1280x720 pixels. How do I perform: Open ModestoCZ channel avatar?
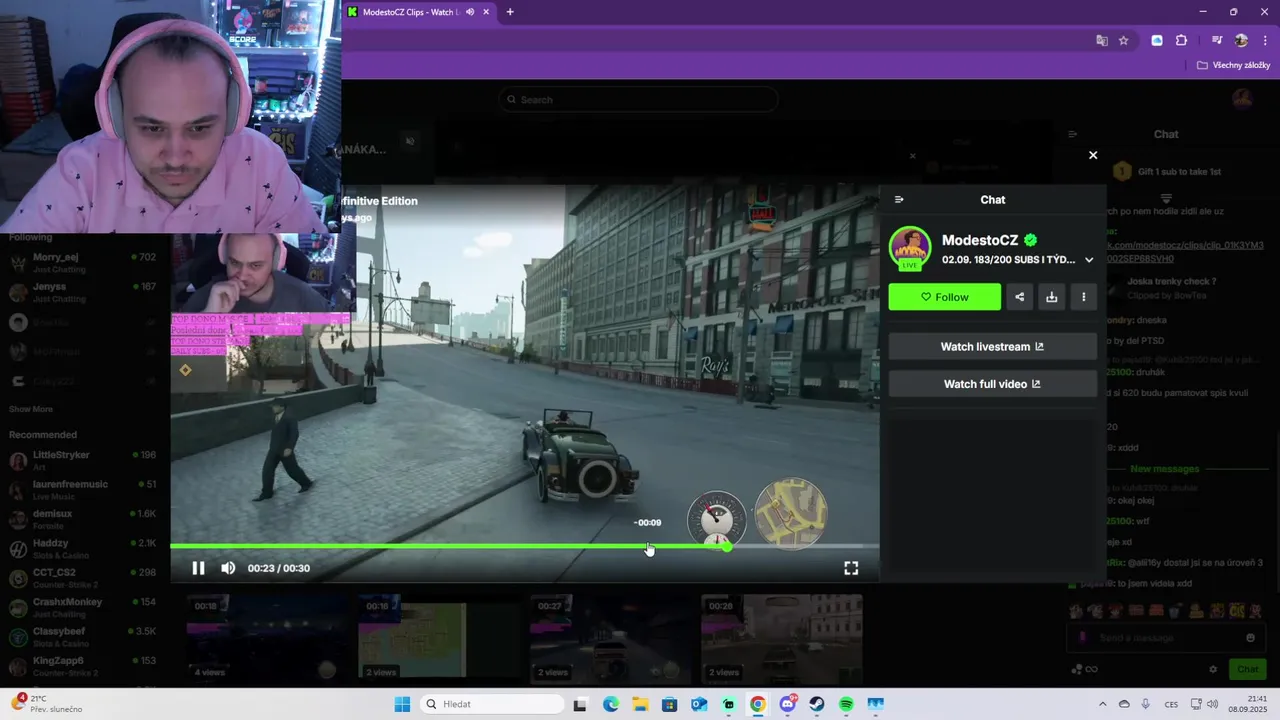tap(910, 248)
